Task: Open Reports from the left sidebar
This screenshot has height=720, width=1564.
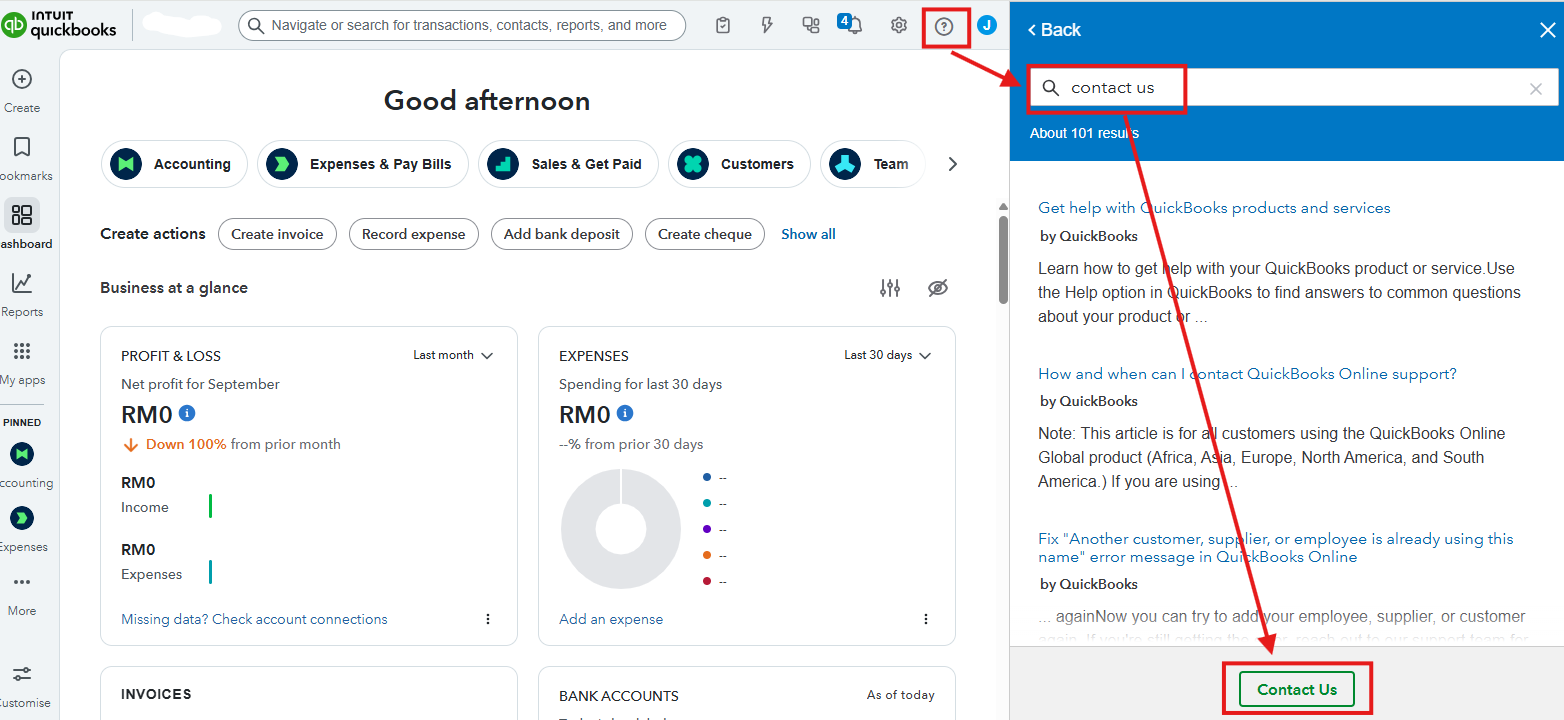Action: pyautogui.click(x=22, y=284)
